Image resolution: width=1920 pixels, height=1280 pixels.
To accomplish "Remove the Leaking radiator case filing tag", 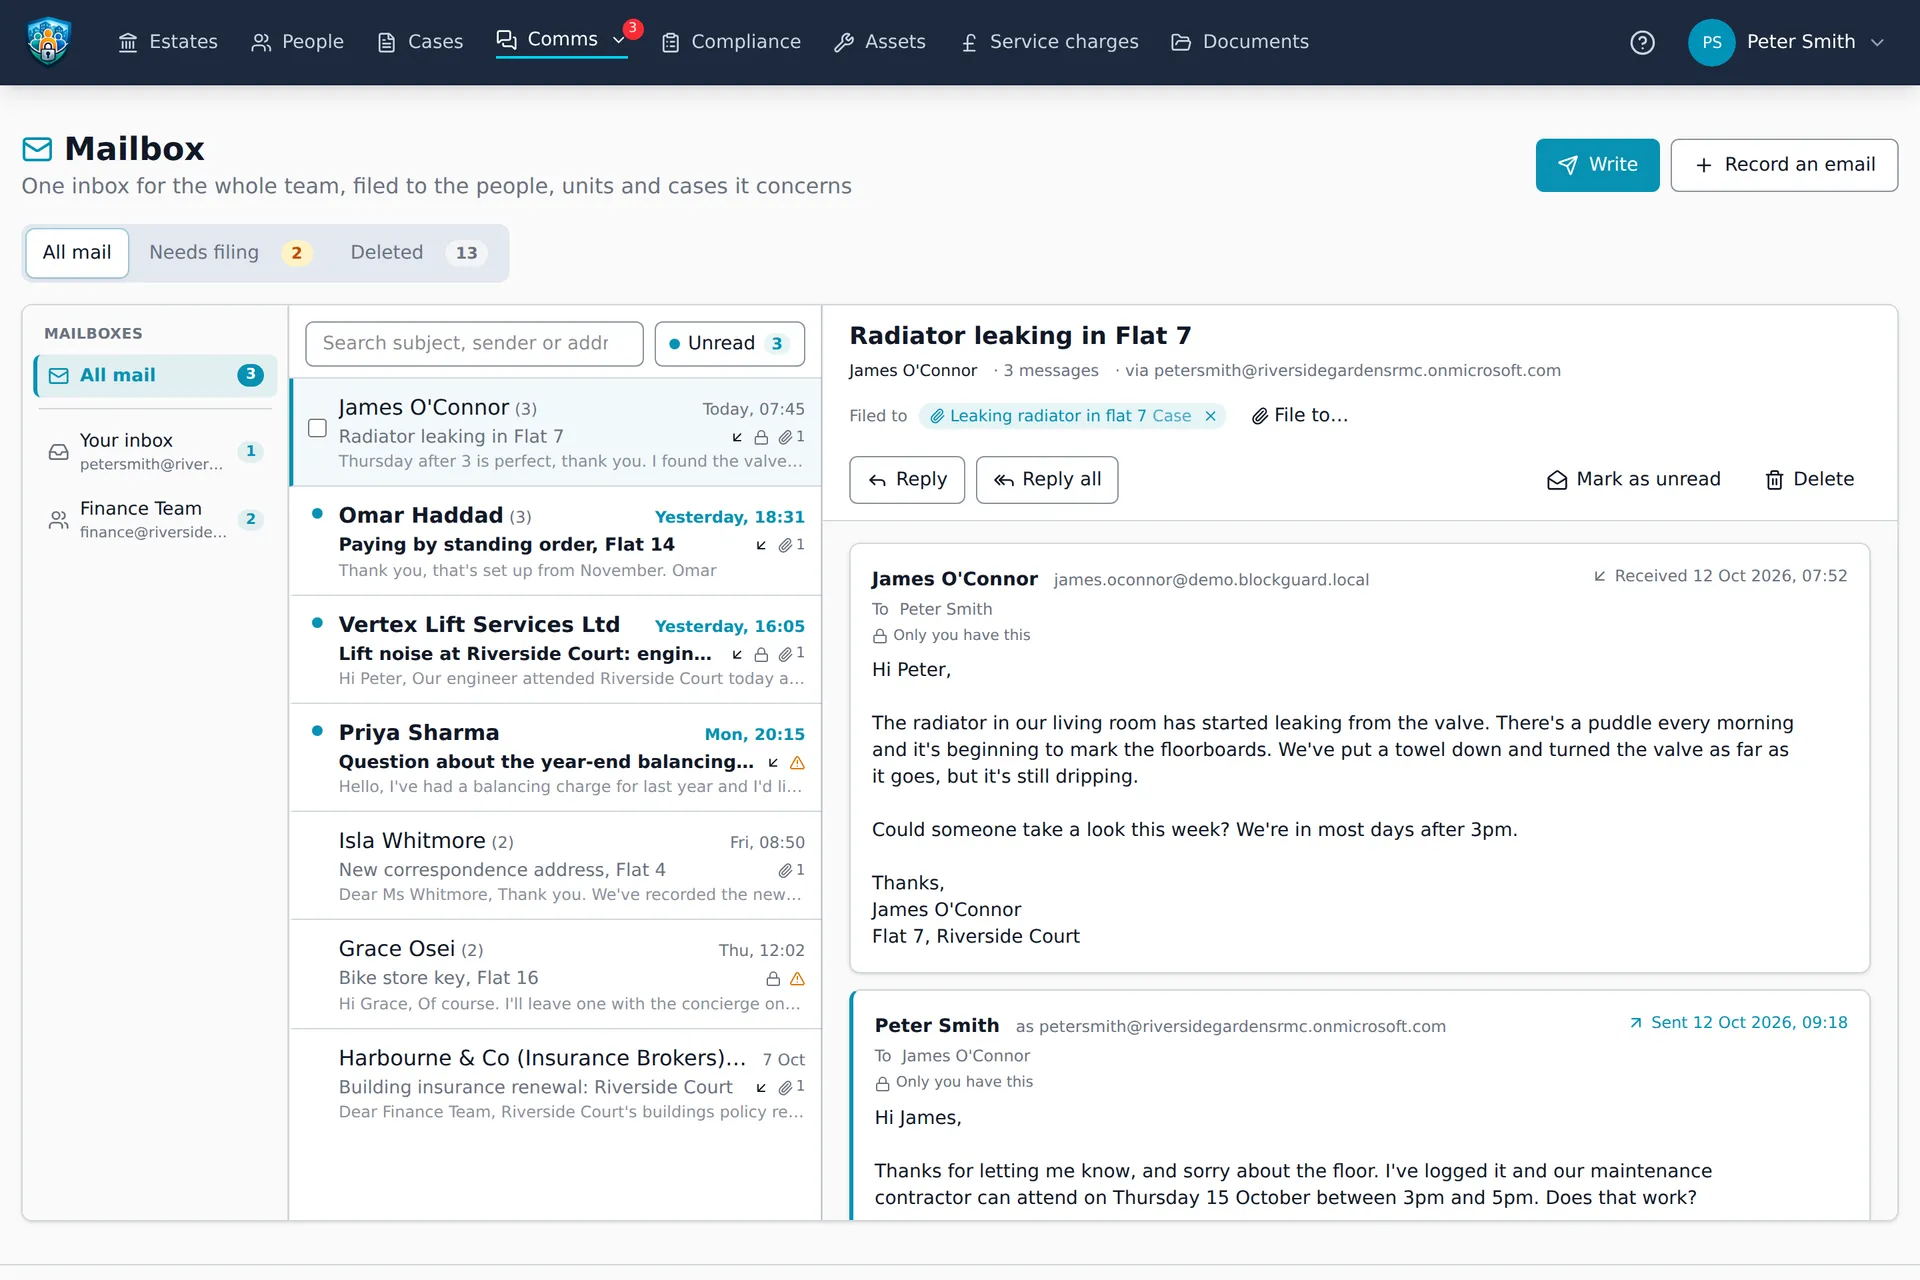I will (x=1210, y=416).
